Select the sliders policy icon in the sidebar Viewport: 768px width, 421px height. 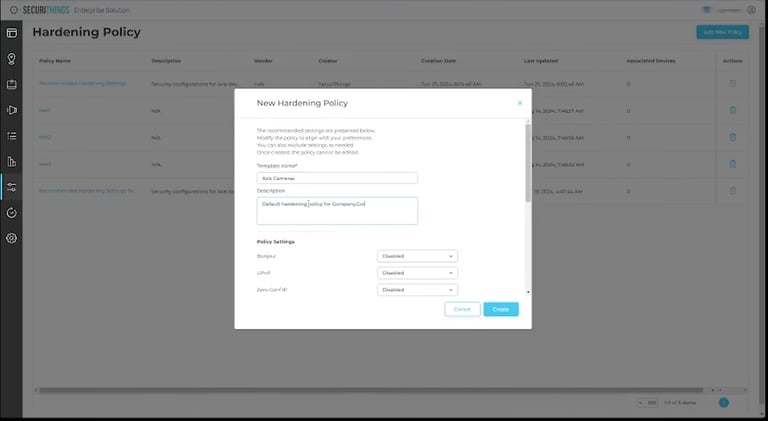tap(11, 187)
